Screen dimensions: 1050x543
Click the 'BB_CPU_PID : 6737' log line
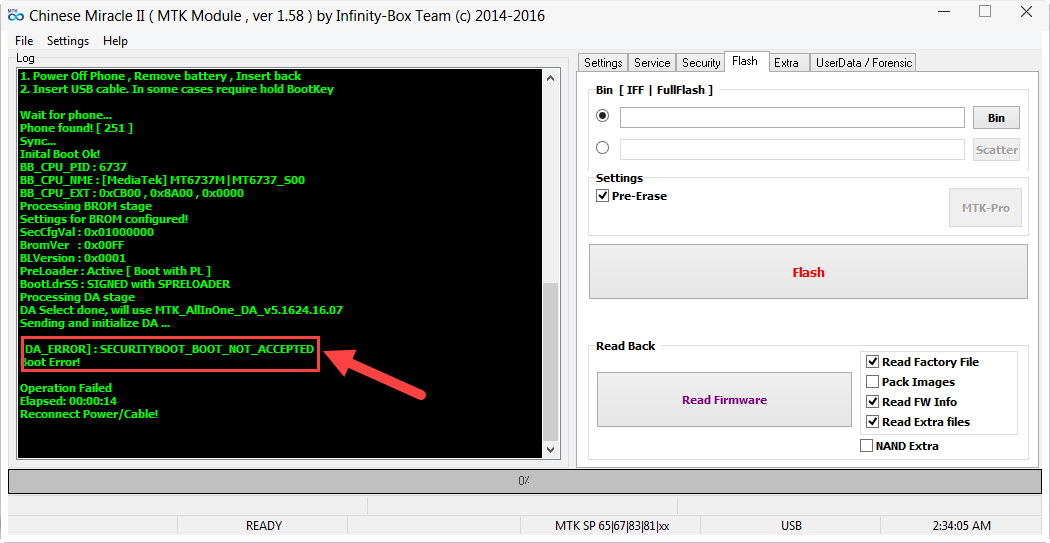tap(74, 167)
